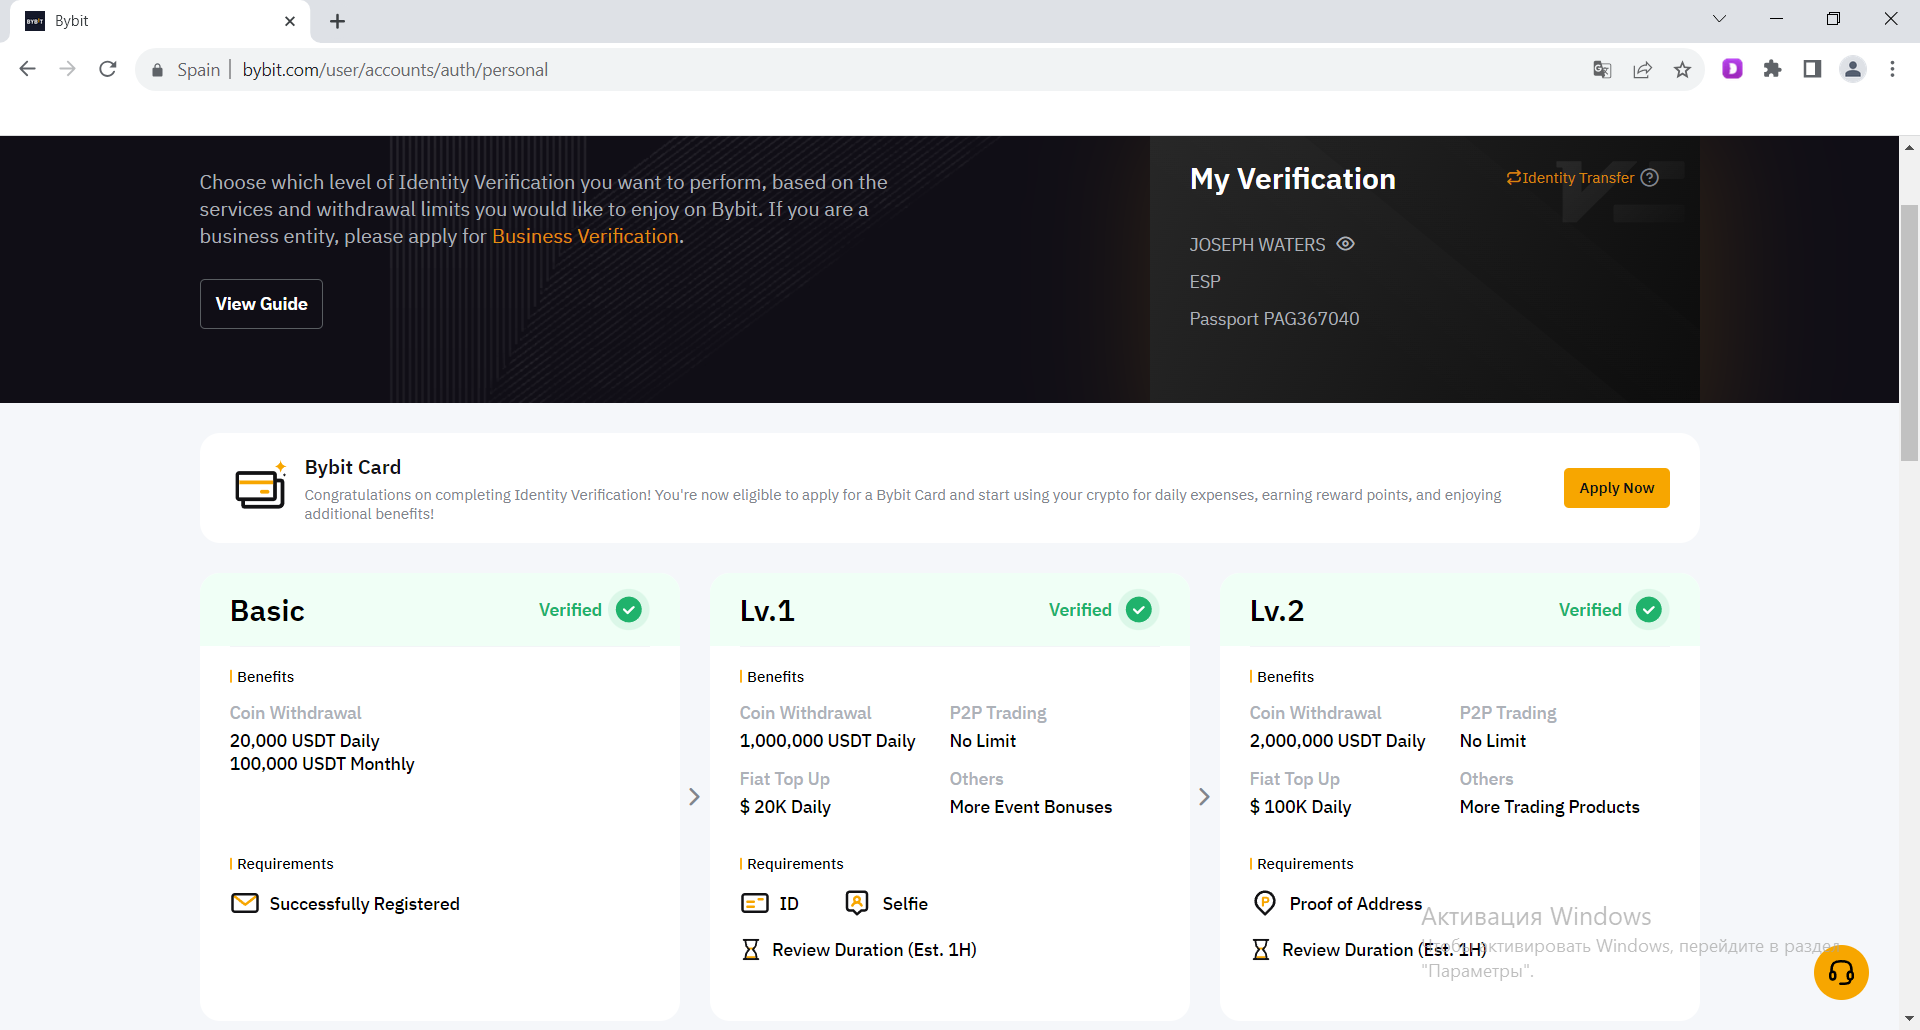This screenshot has width=1920, height=1030.
Task: Expand the chevron between Lv.1 and Lv.2
Action: point(1204,797)
